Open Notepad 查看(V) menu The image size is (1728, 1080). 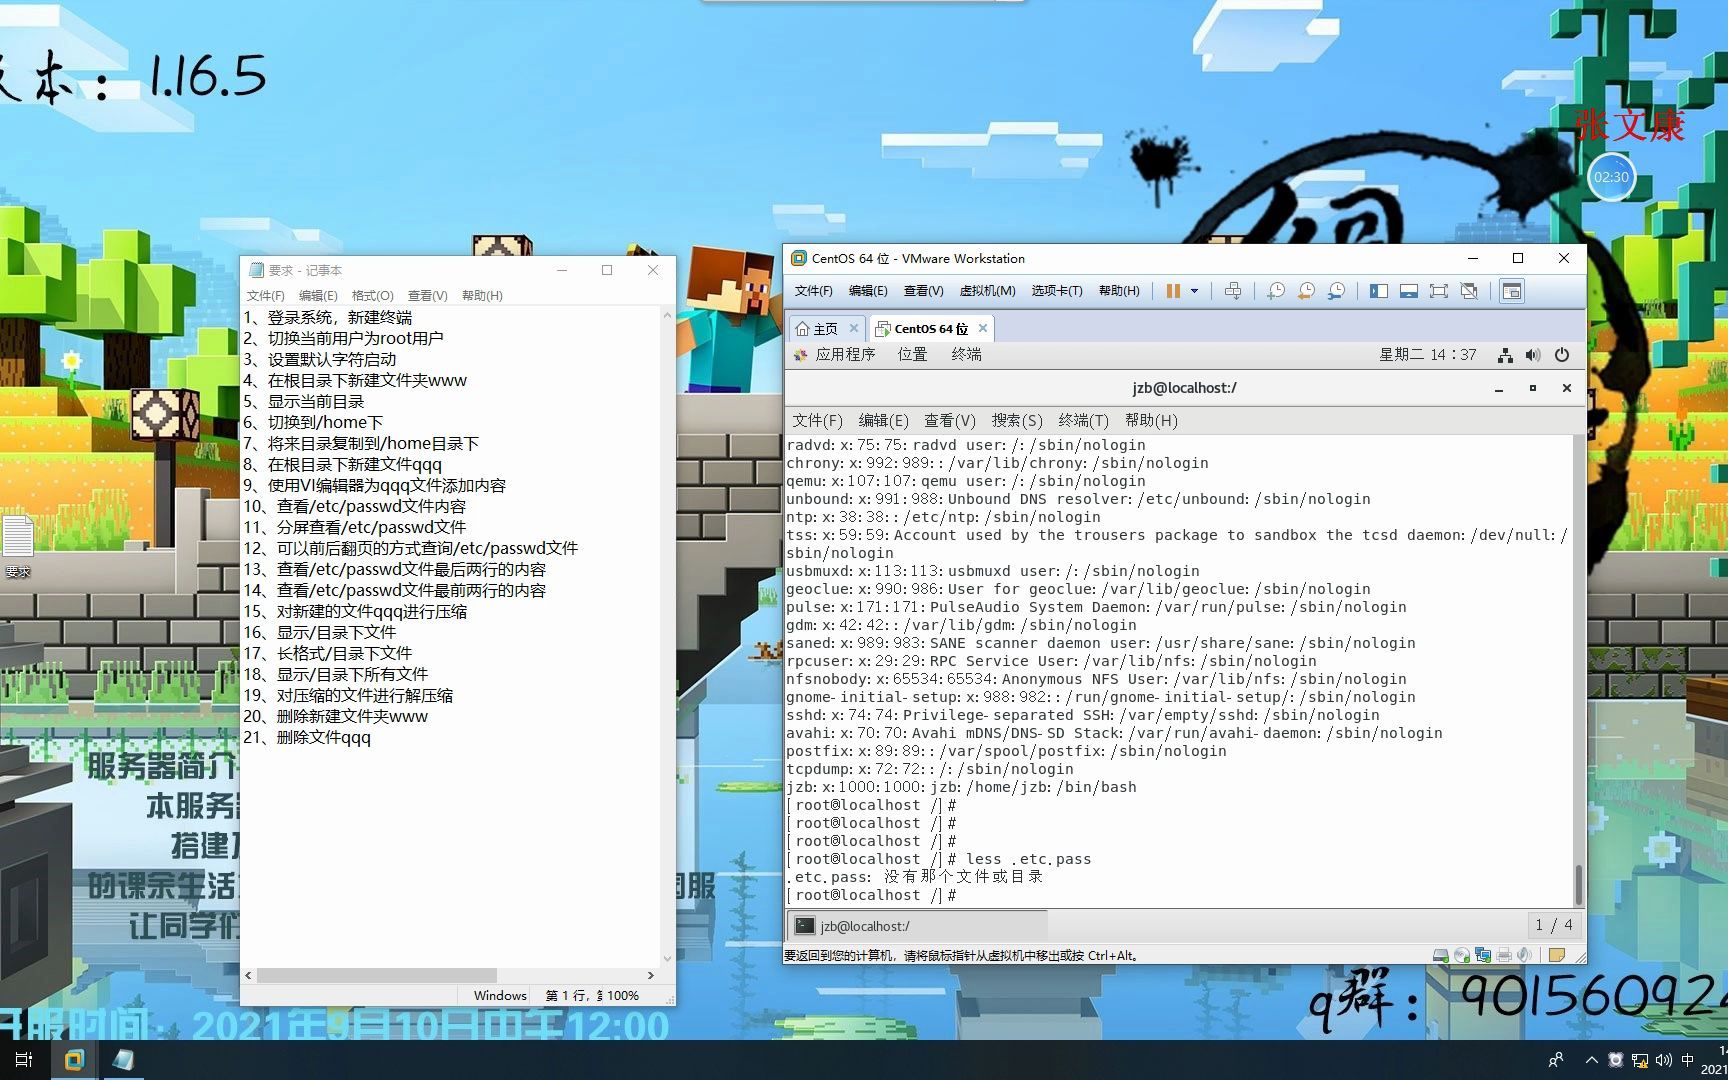coord(427,296)
